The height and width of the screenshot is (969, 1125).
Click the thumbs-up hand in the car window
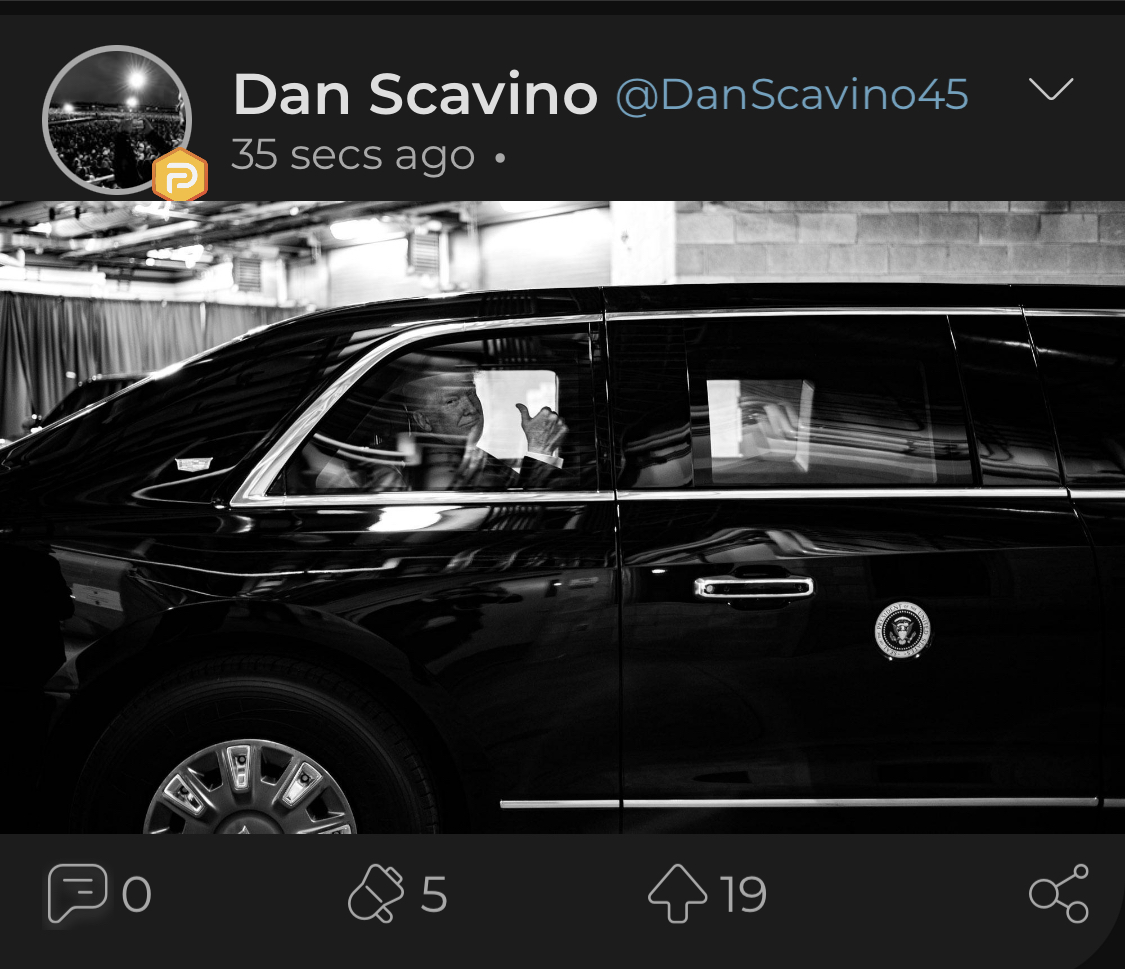[542, 429]
